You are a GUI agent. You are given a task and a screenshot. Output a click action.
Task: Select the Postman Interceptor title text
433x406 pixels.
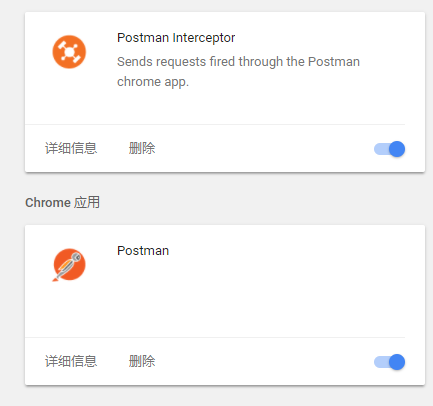click(x=176, y=38)
